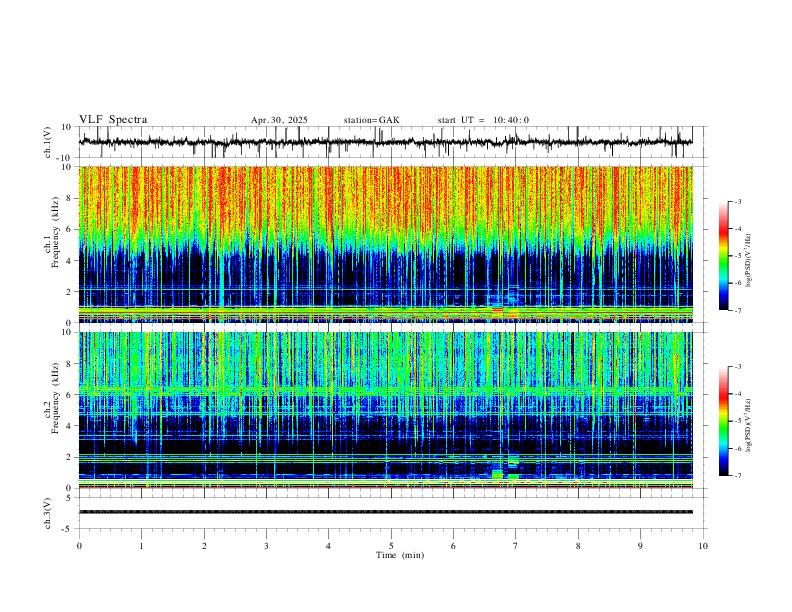Click the ch.2 spectrogram panel
The height and width of the screenshot is (612, 792).
pyautogui.click(x=386, y=410)
